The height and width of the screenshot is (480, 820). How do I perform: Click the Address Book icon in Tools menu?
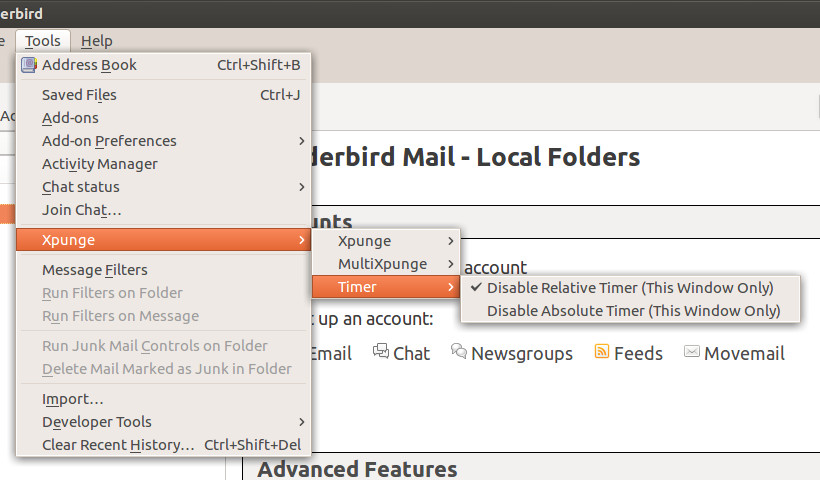29,65
